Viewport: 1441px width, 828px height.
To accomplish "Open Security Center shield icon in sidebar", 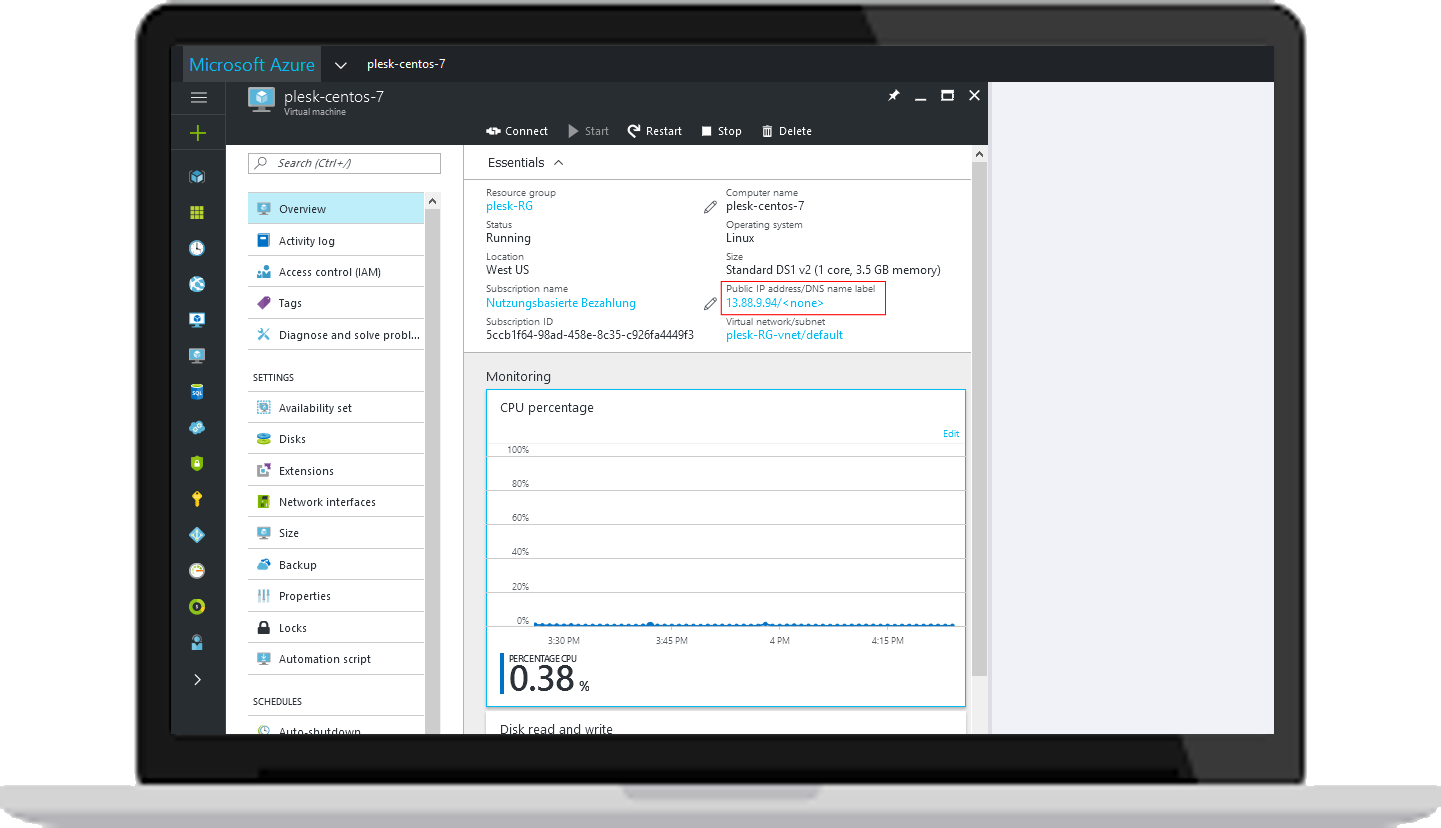I will pyautogui.click(x=197, y=463).
